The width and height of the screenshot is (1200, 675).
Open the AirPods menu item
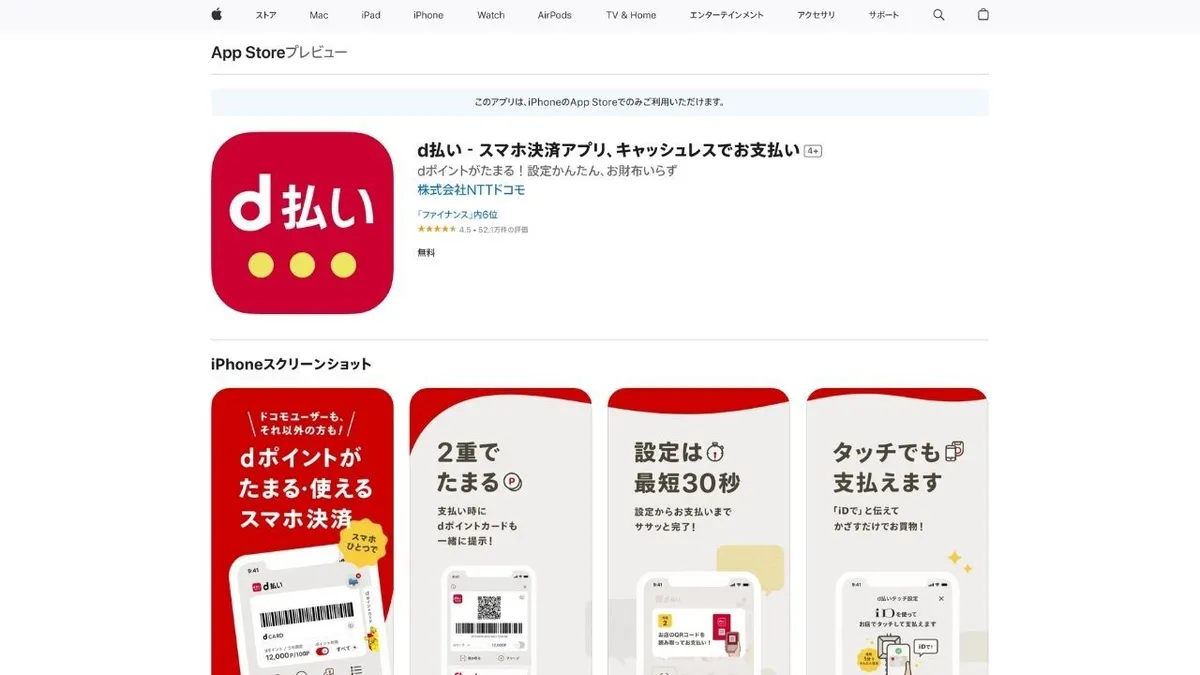(x=555, y=15)
